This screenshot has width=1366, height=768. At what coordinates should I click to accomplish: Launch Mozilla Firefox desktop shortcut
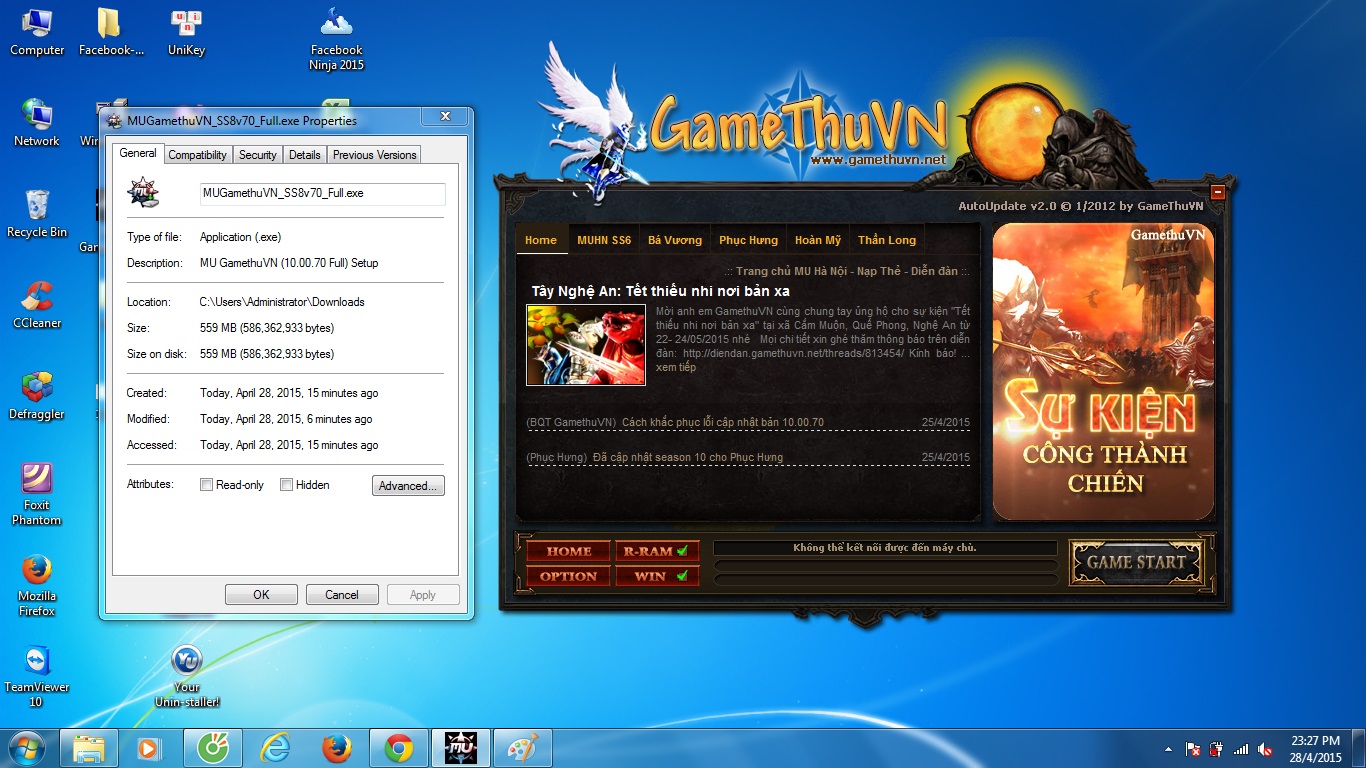pyautogui.click(x=37, y=585)
